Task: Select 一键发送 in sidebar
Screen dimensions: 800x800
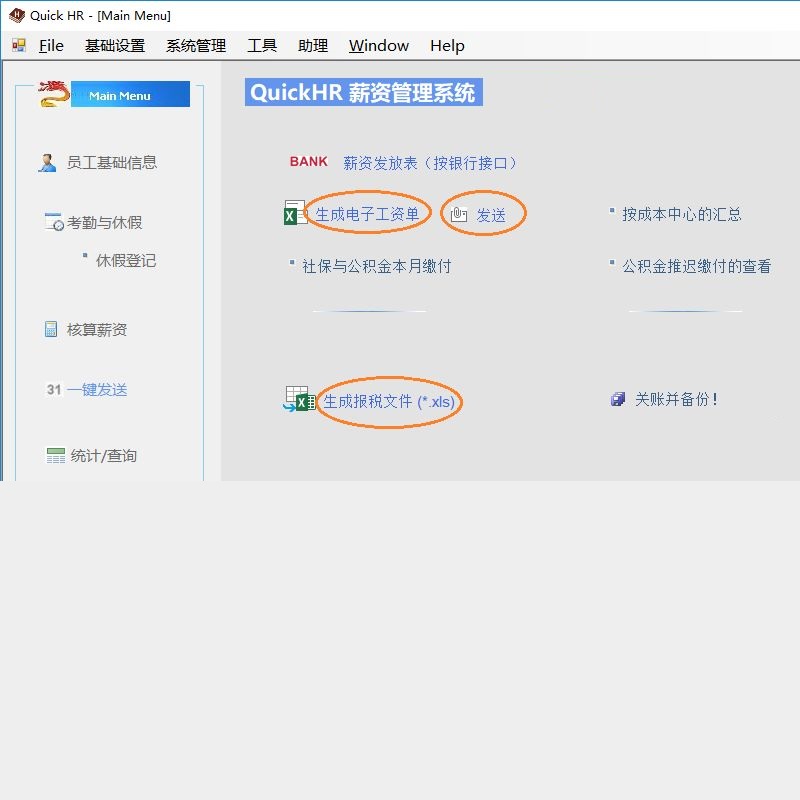Action: point(97,390)
